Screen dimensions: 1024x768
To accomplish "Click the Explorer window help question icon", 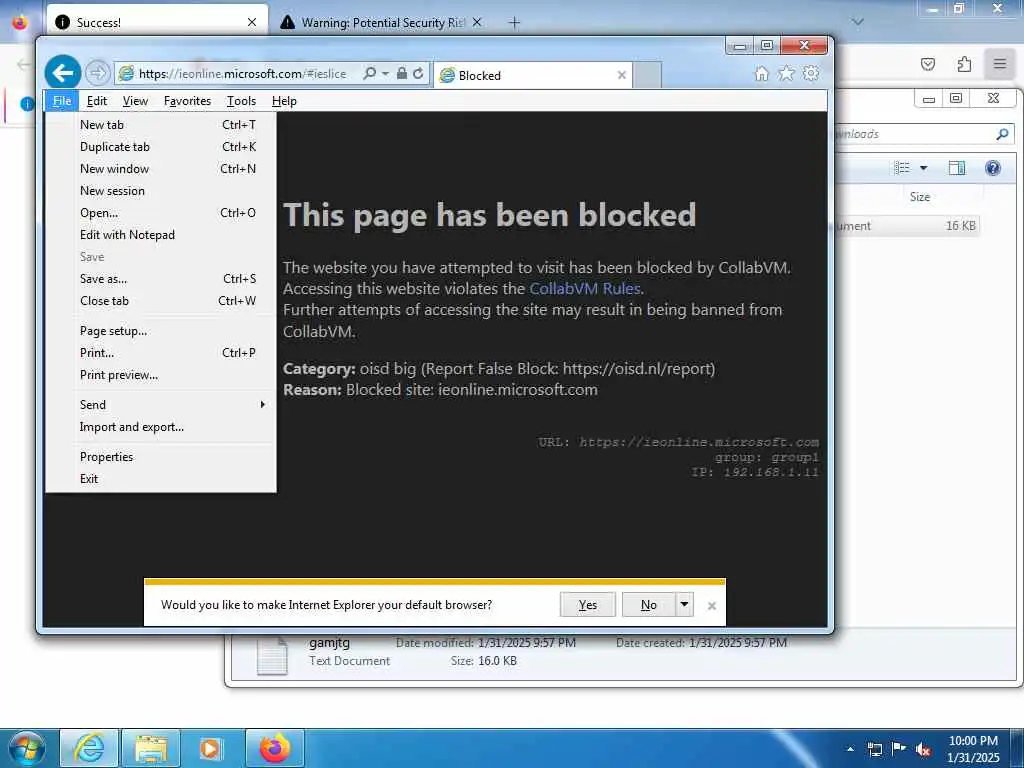I will (993, 168).
